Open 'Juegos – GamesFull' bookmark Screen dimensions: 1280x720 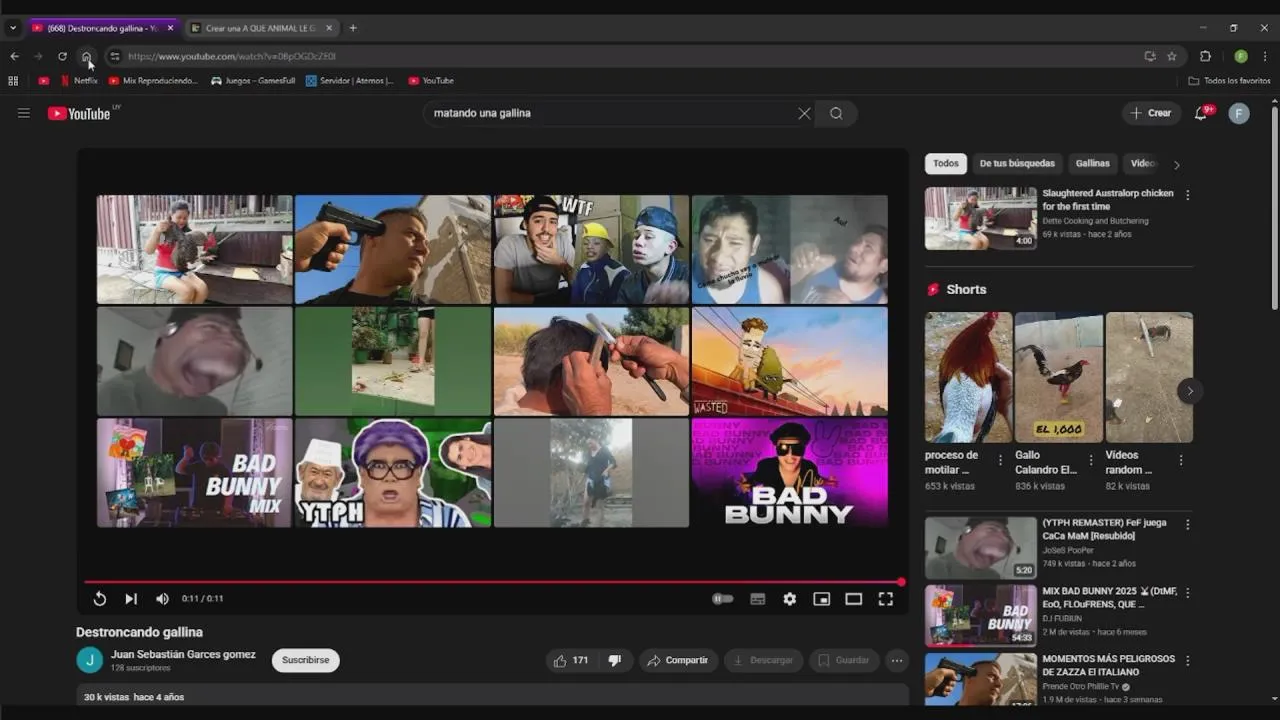tap(253, 80)
